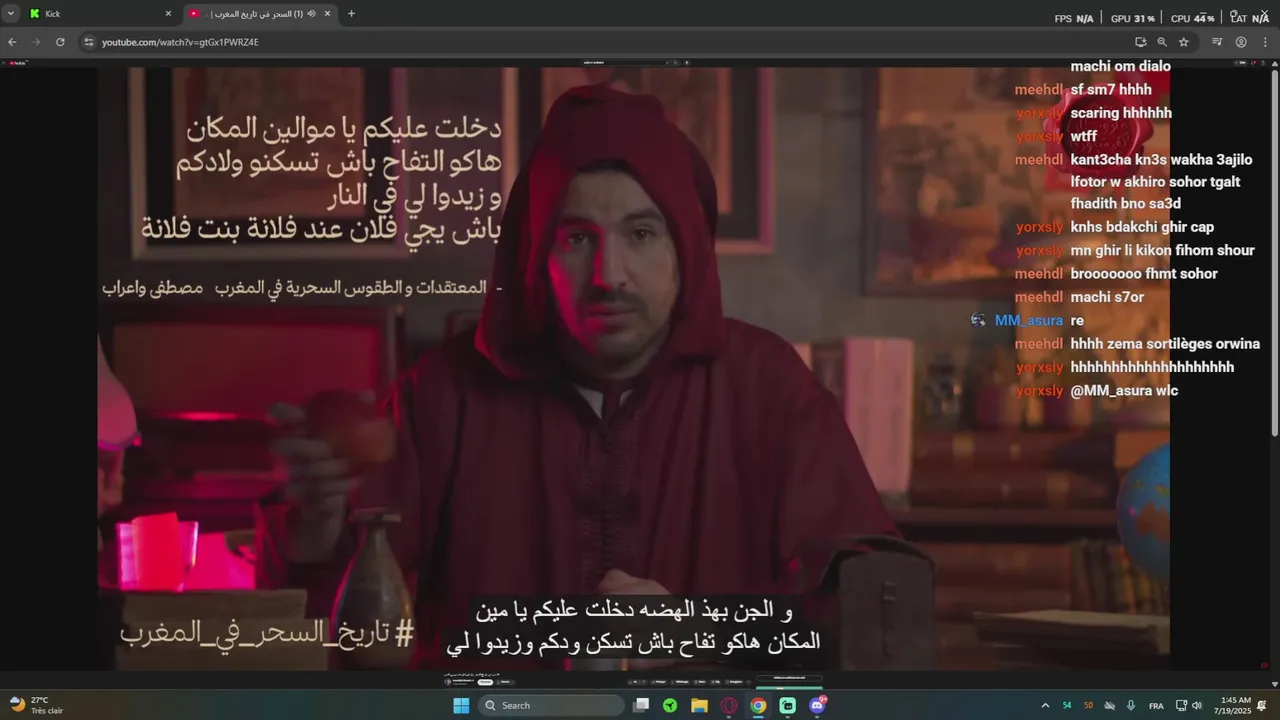1280x720 pixels.
Task: Click the CPU 44 % overlay readout
Action: 1193,18
